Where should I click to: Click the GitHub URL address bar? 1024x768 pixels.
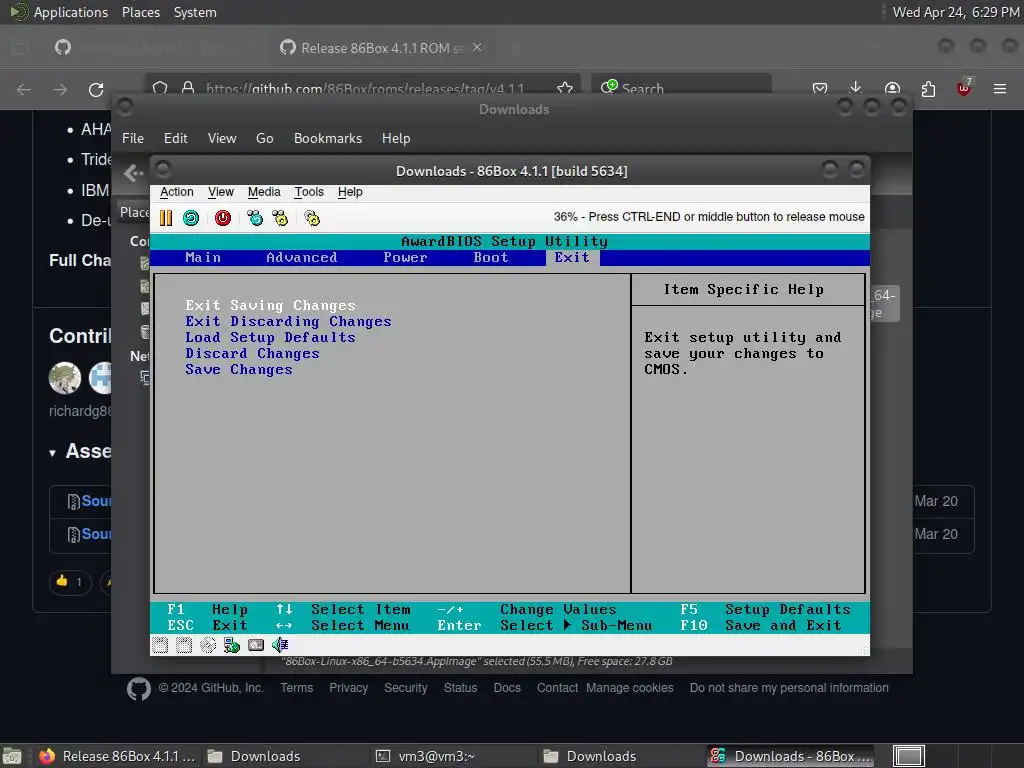click(364, 89)
